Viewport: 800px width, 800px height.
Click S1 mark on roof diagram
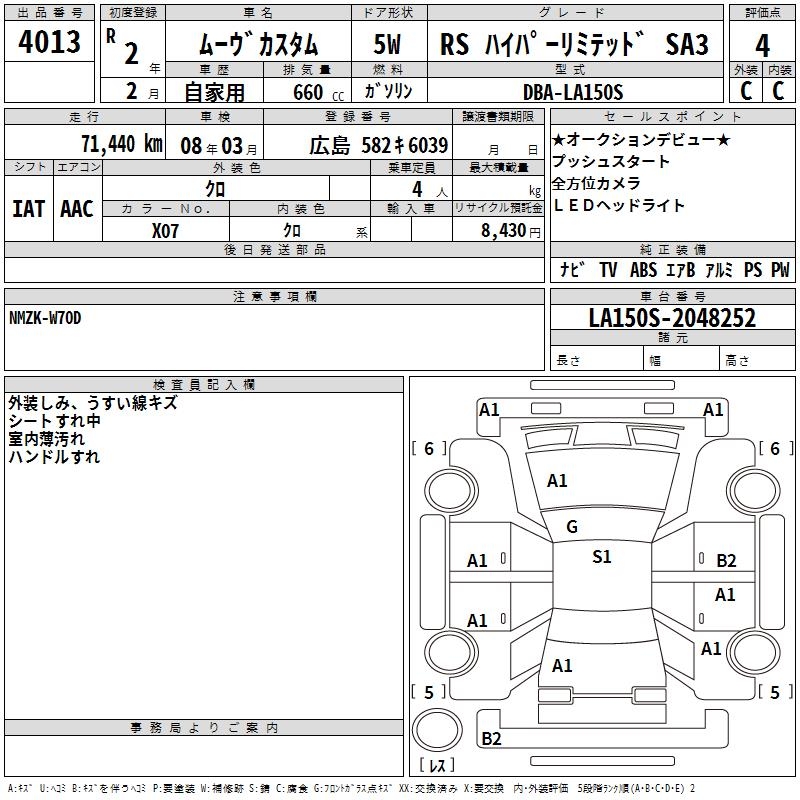tap(602, 557)
